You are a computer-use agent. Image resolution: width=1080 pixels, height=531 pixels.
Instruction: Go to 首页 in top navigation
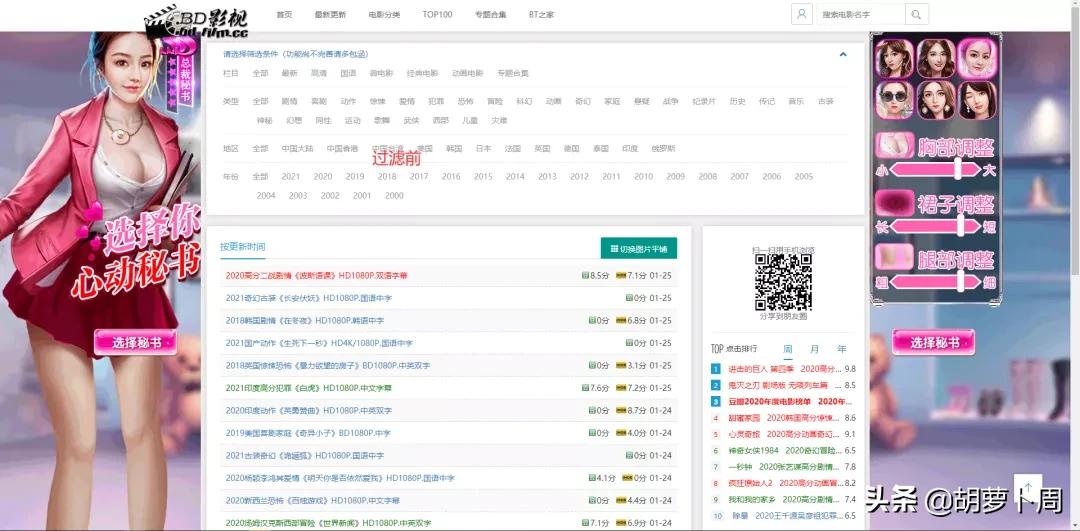pyautogui.click(x=284, y=14)
